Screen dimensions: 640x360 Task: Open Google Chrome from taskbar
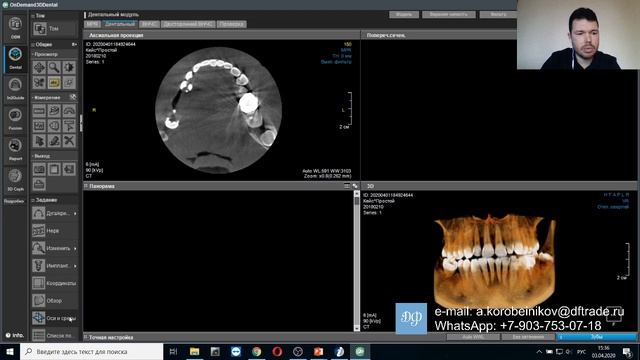coord(256,351)
